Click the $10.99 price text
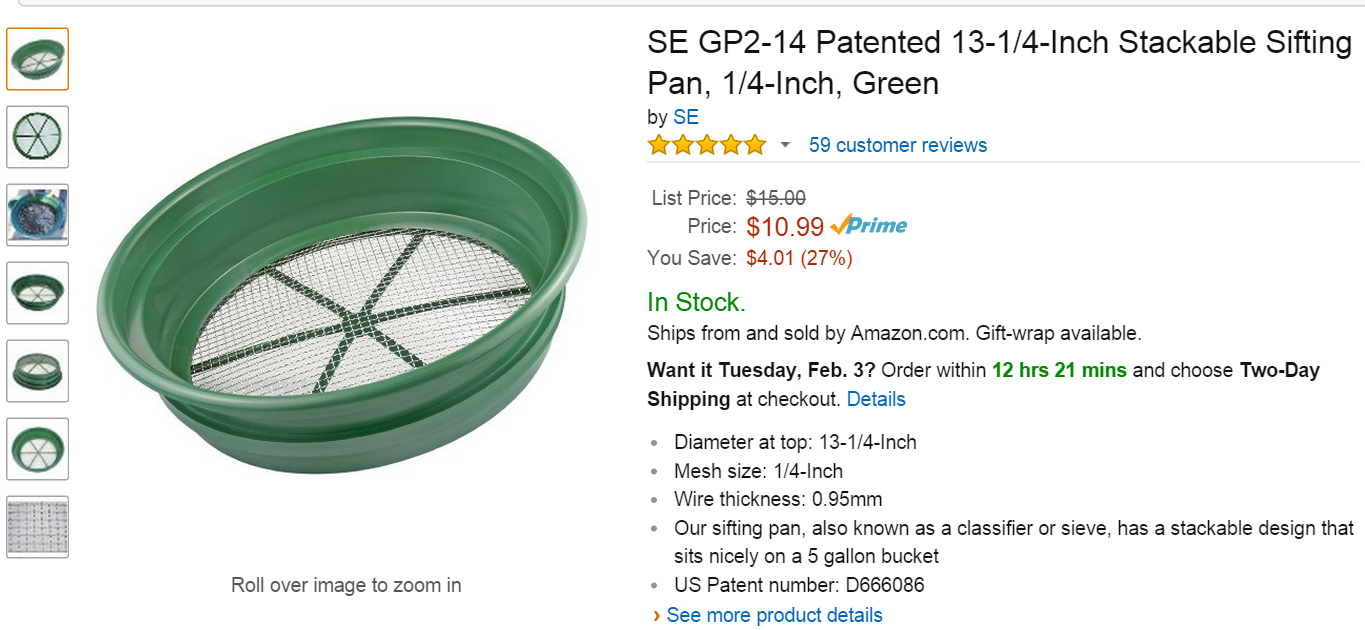 [x=785, y=227]
